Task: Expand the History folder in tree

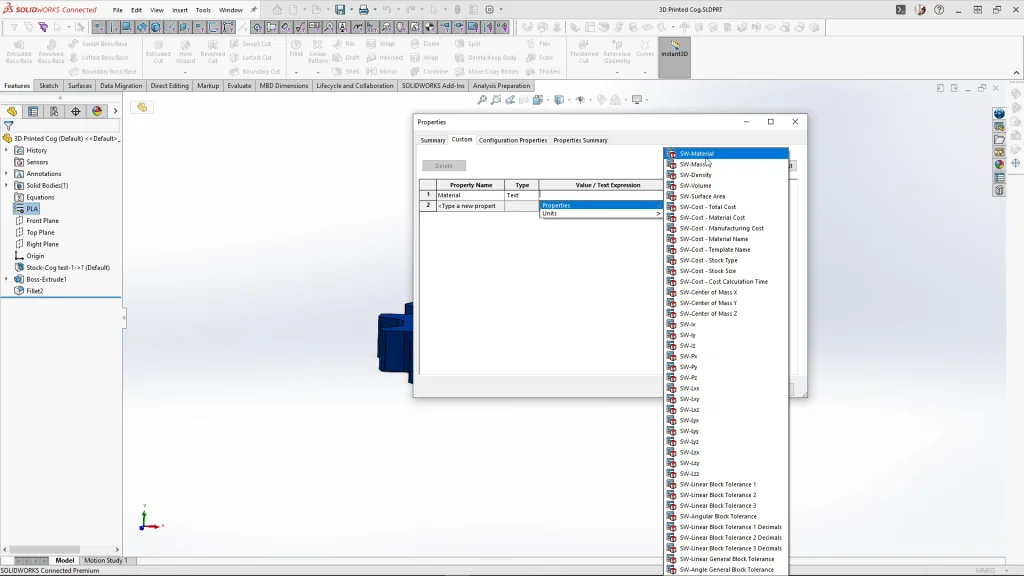Action: pos(6,150)
